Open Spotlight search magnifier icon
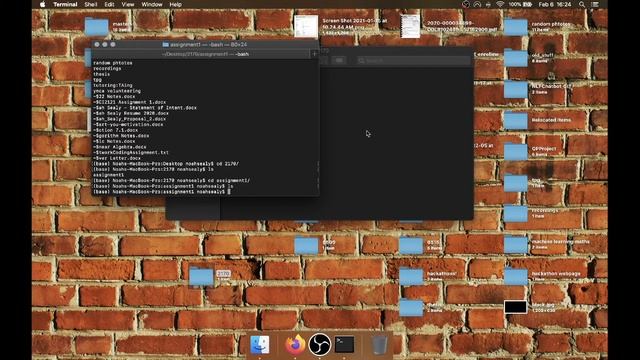The image size is (640, 360). pyautogui.click(x=582, y=4)
